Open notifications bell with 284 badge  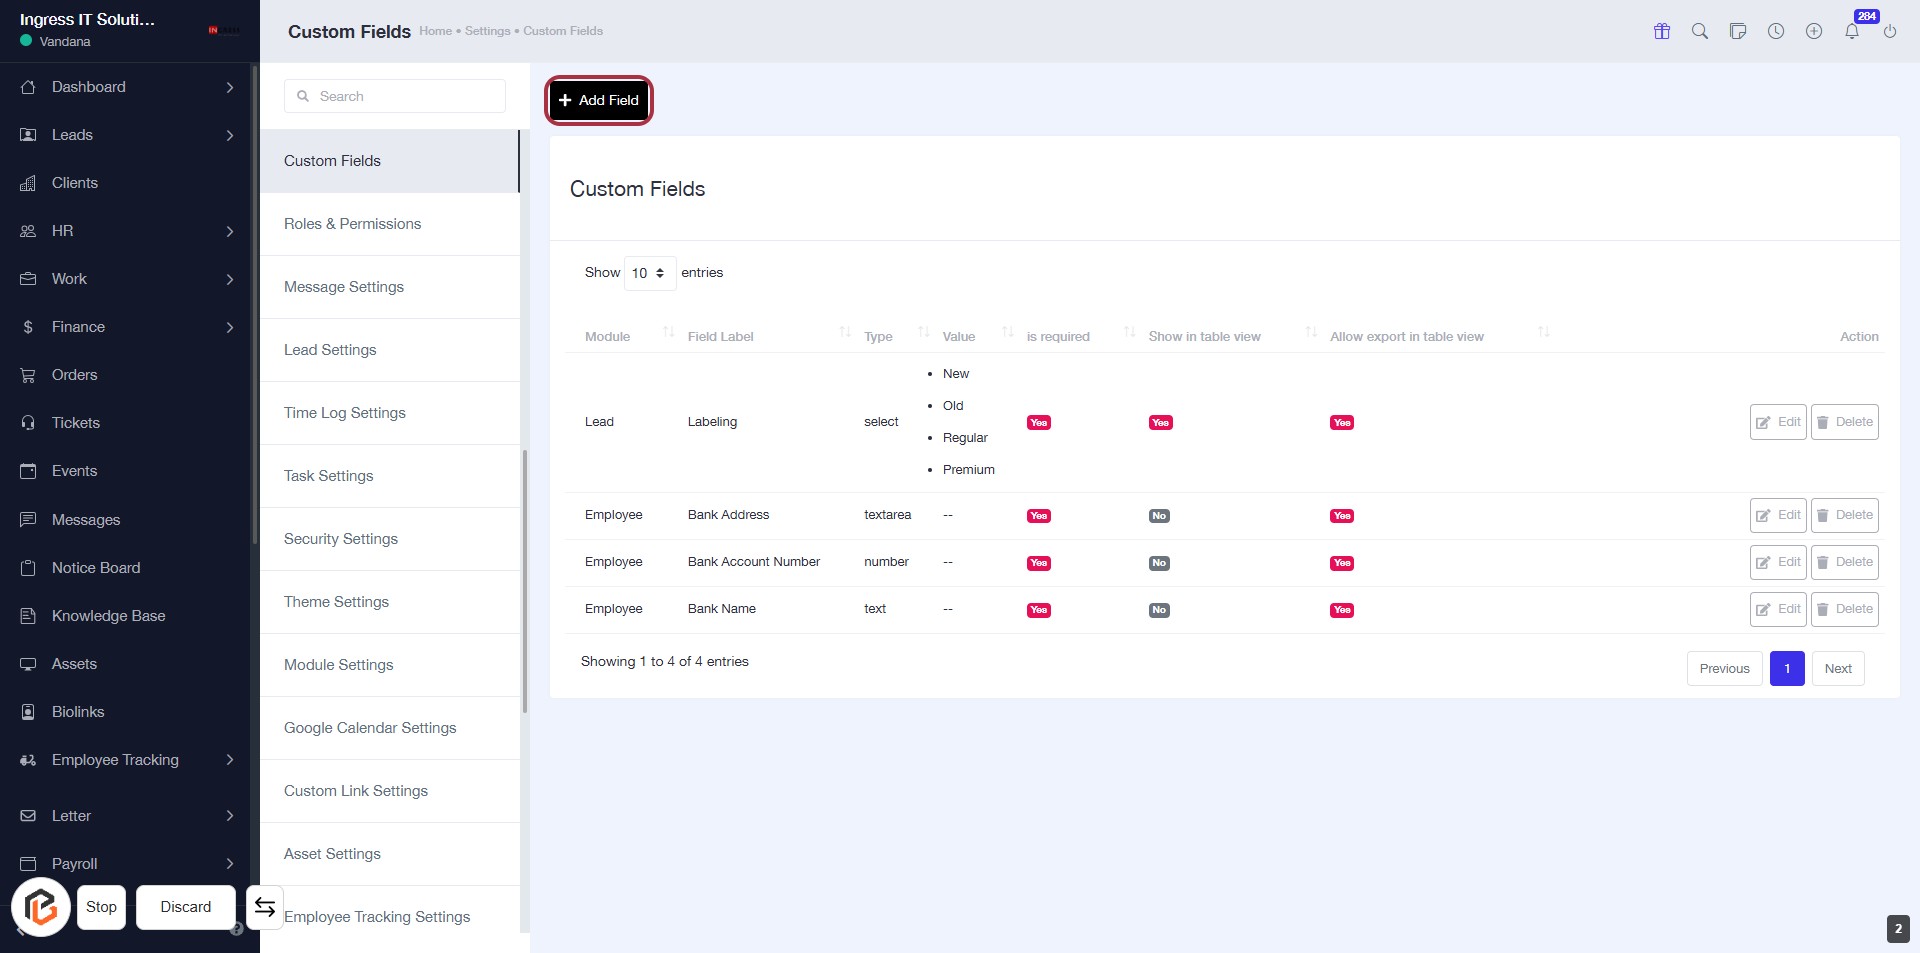pos(1852,31)
